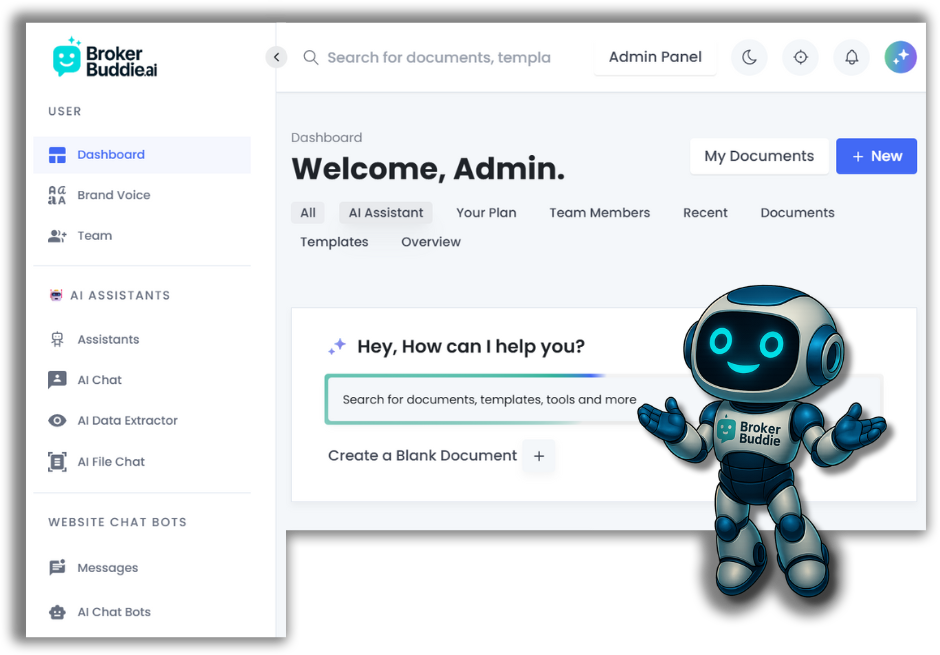Select the AI Assistant filter tab

386,213
